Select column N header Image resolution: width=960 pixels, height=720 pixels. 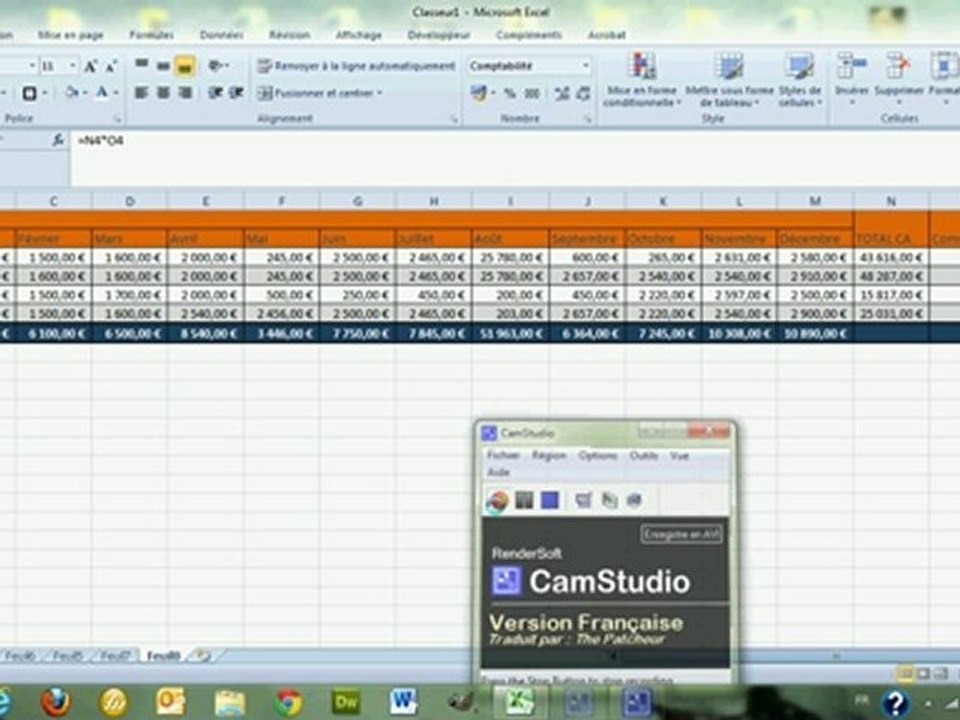tap(891, 200)
